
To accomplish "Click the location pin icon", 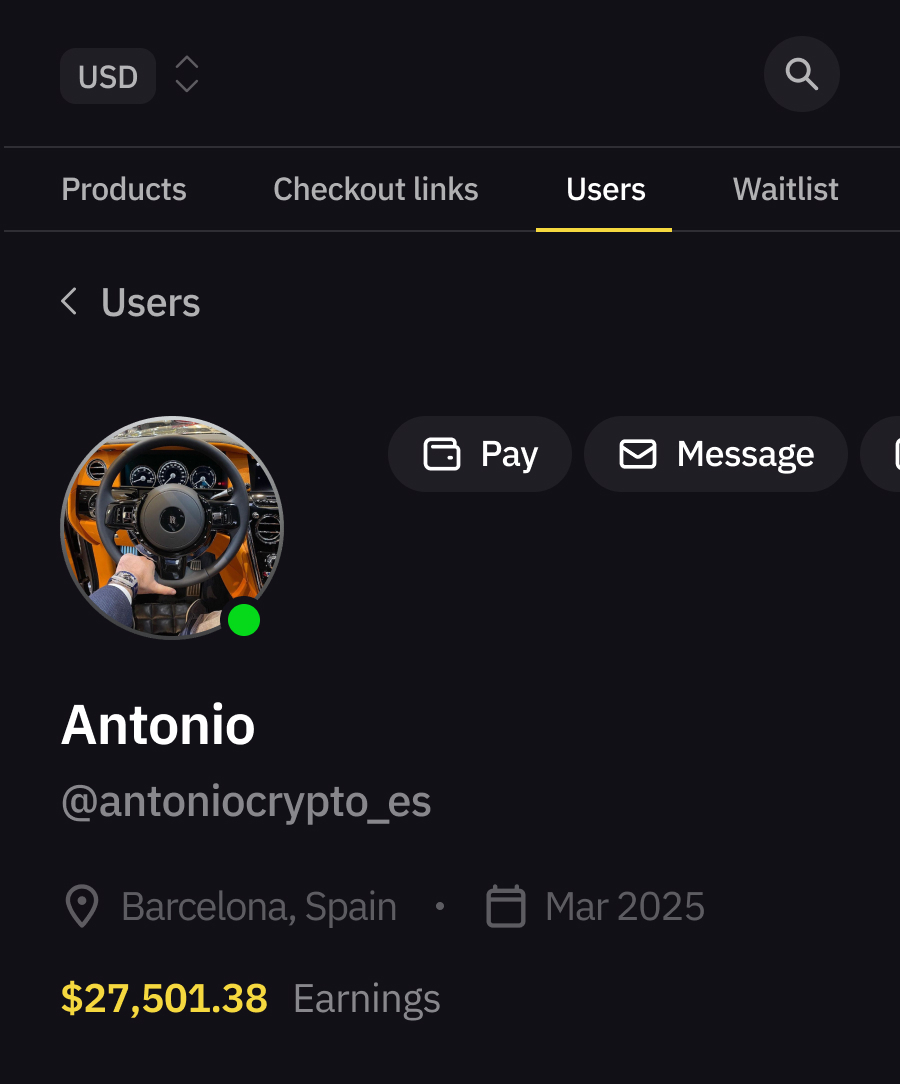I will [81, 907].
